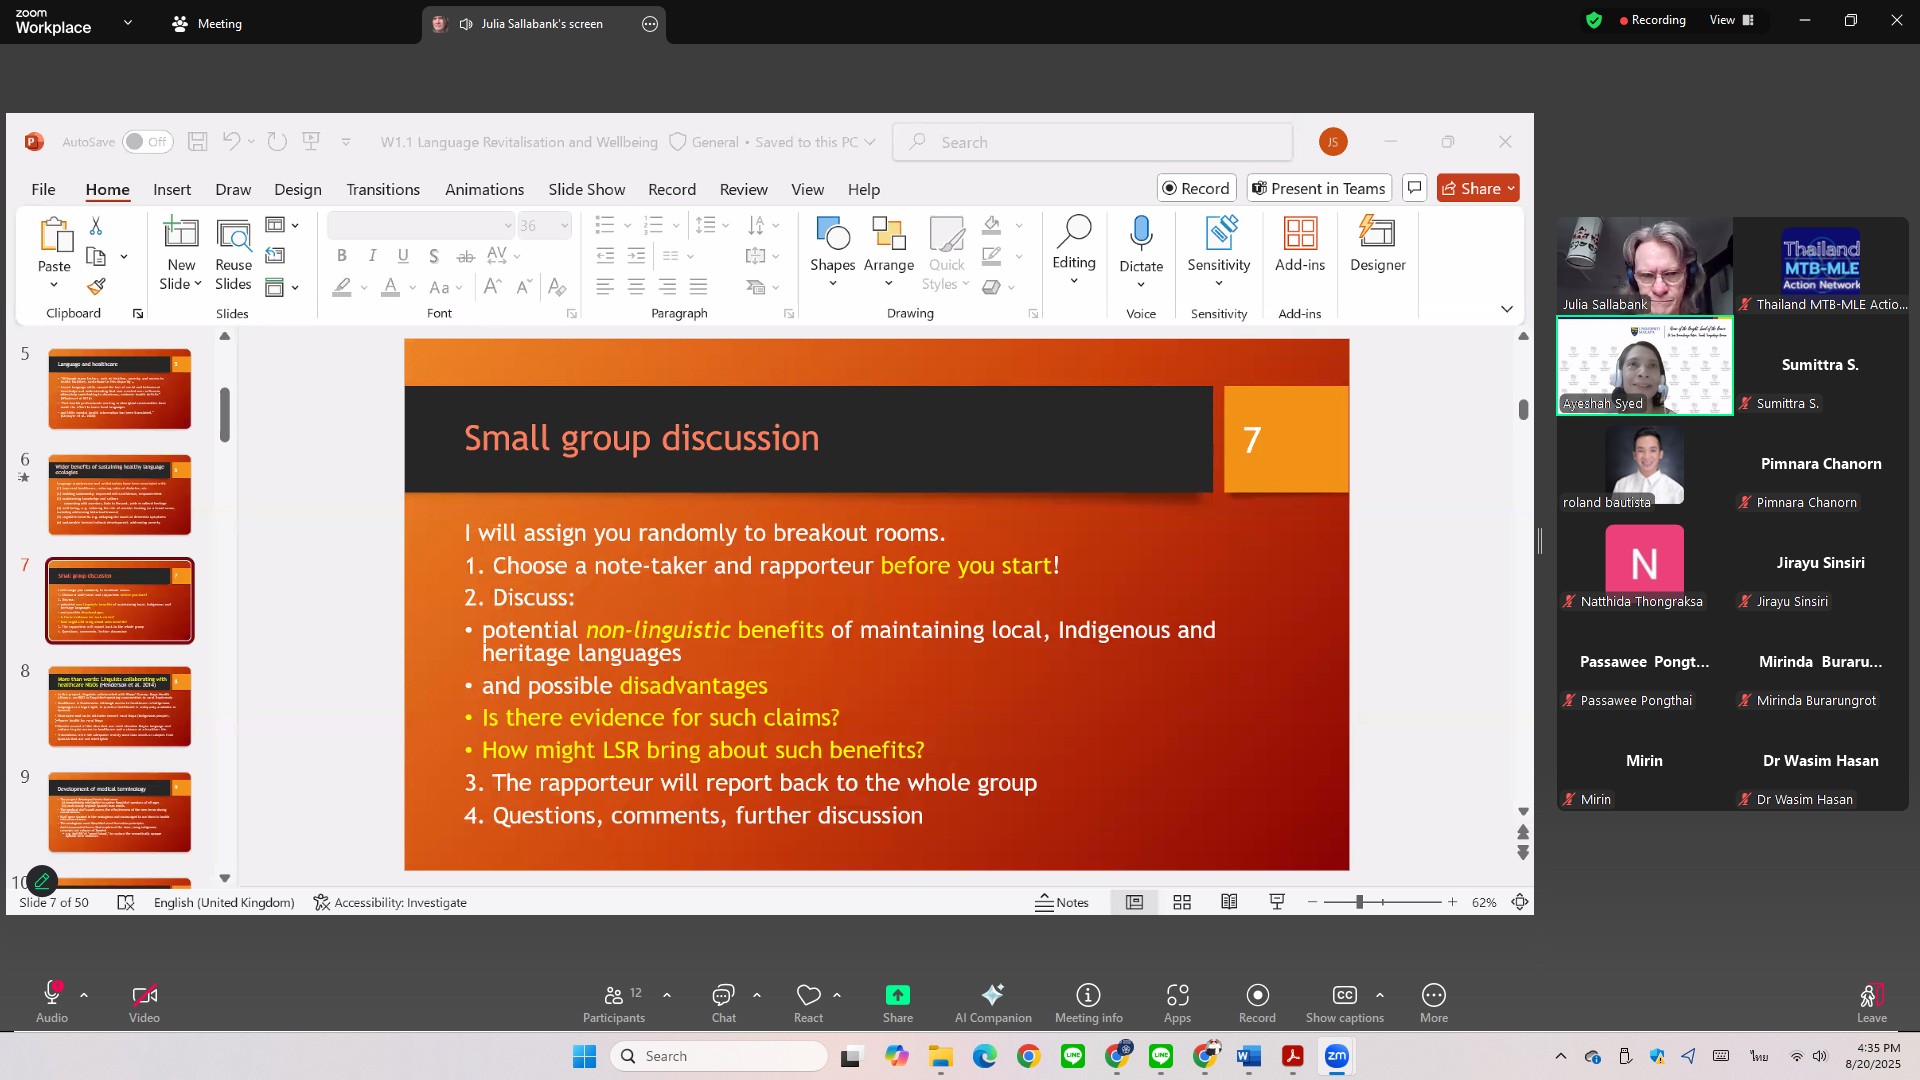This screenshot has height=1080, width=1920.
Task: Expand the Zoom Workplace dropdown chevron
Action: point(128,22)
